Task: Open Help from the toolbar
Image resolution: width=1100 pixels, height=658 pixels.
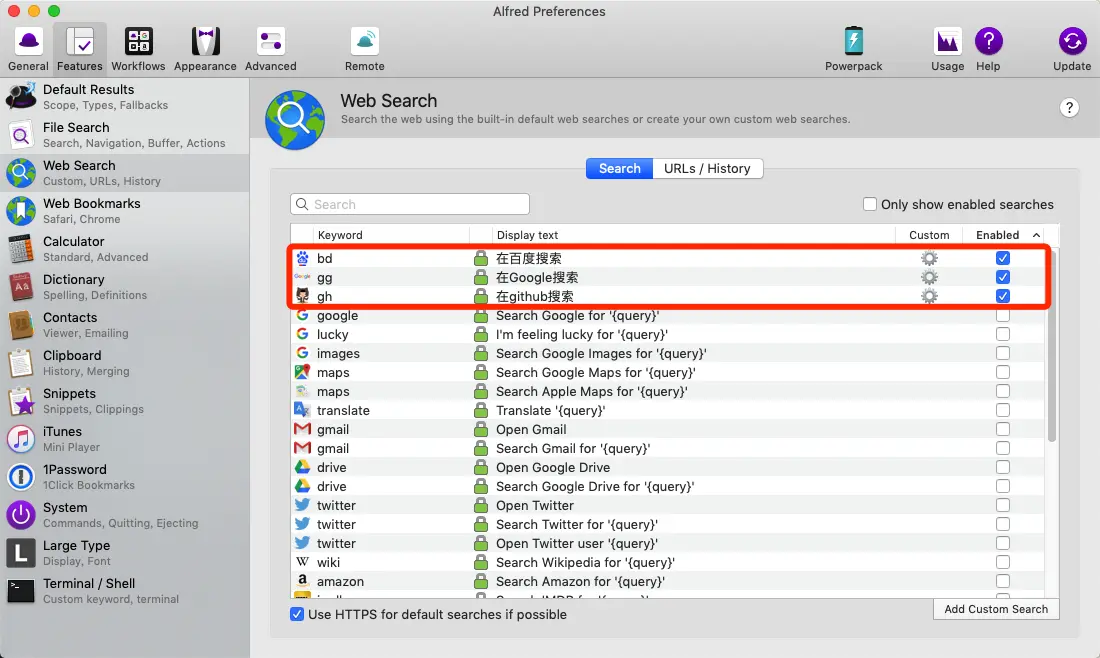Action: pyautogui.click(x=988, y=49)
